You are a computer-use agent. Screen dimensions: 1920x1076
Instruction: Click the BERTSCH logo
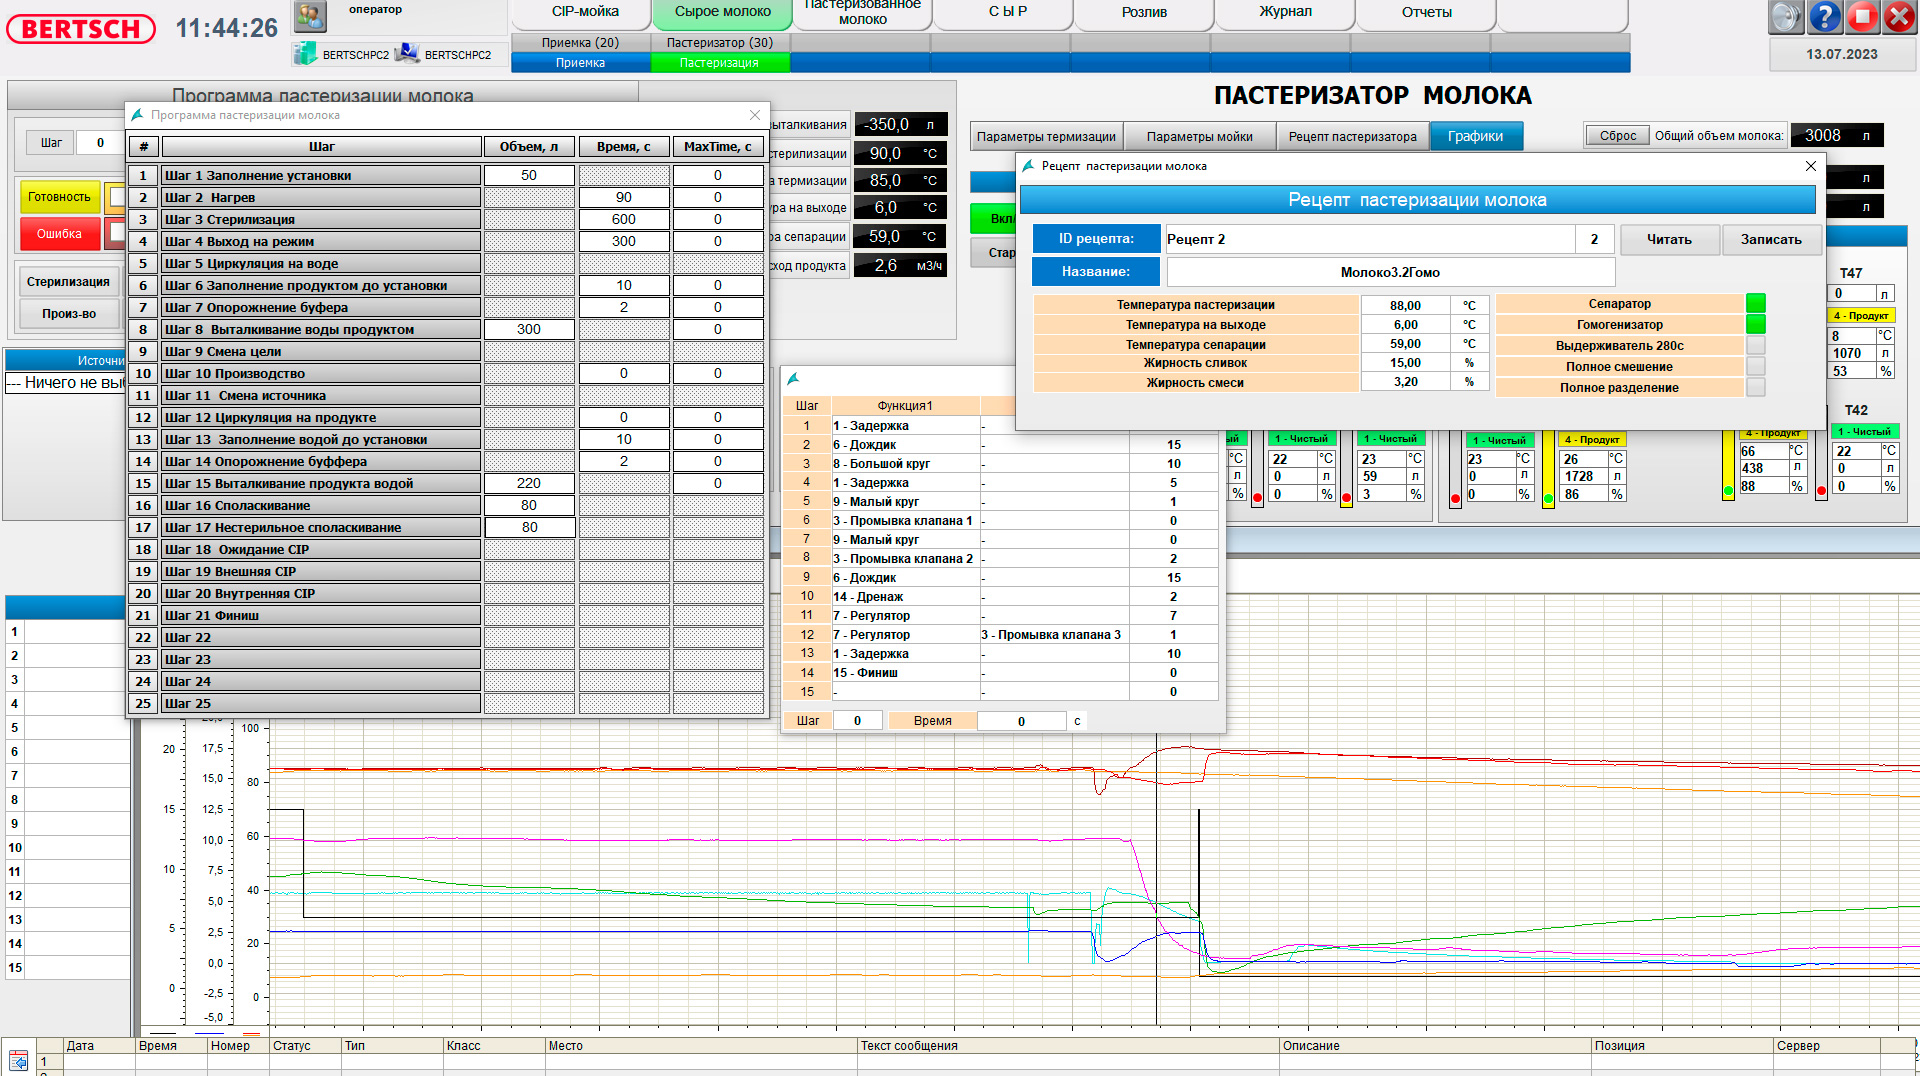click(x=81, y=29)
